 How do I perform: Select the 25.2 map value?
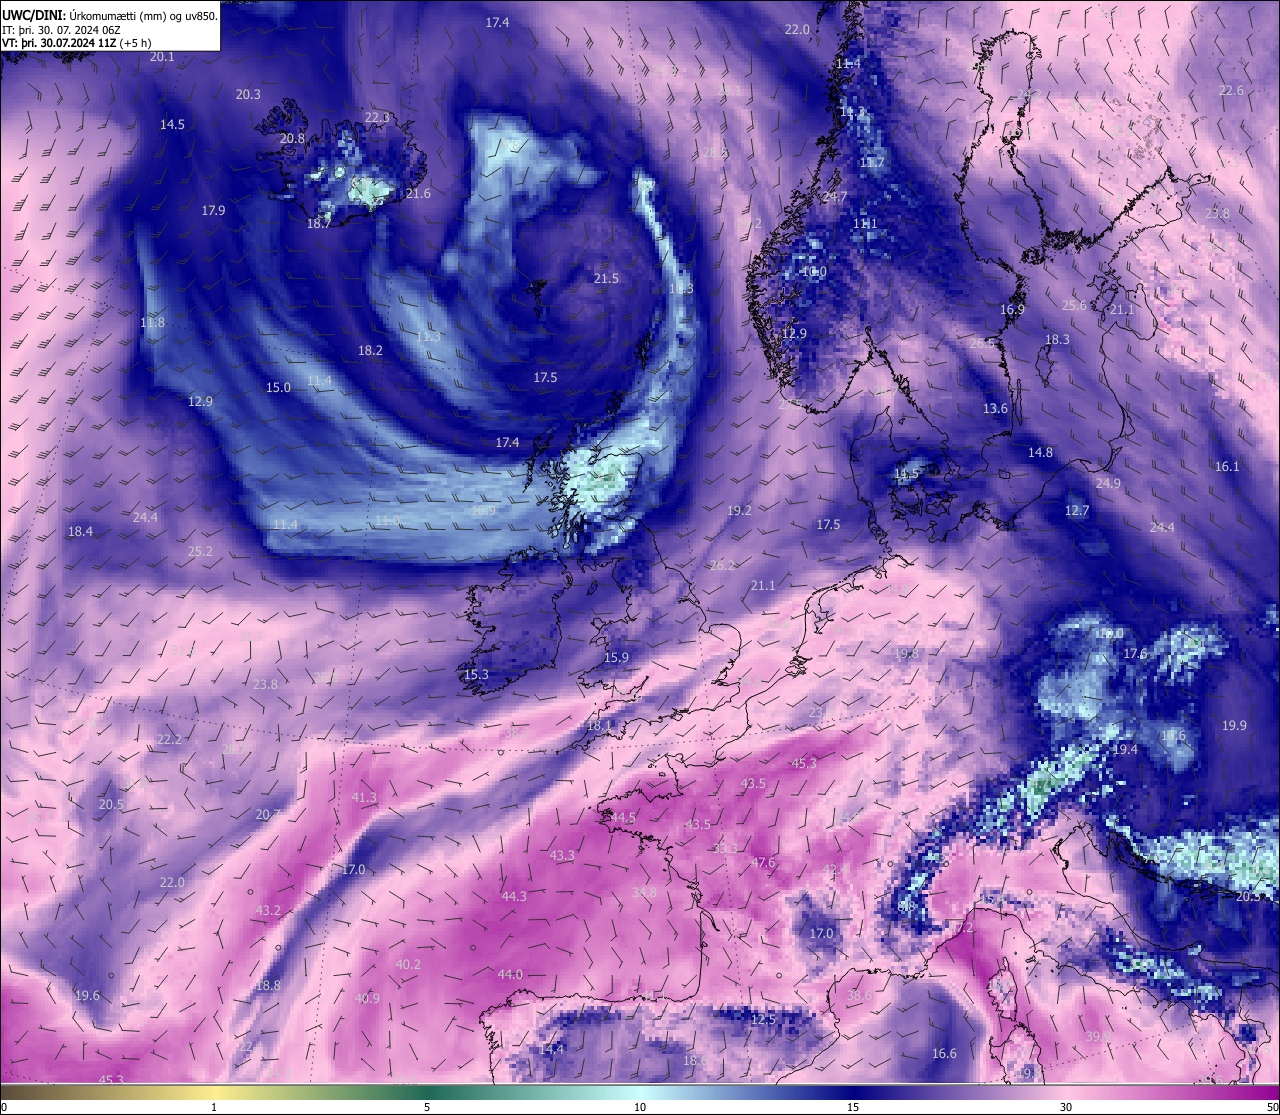click(200, 551)
